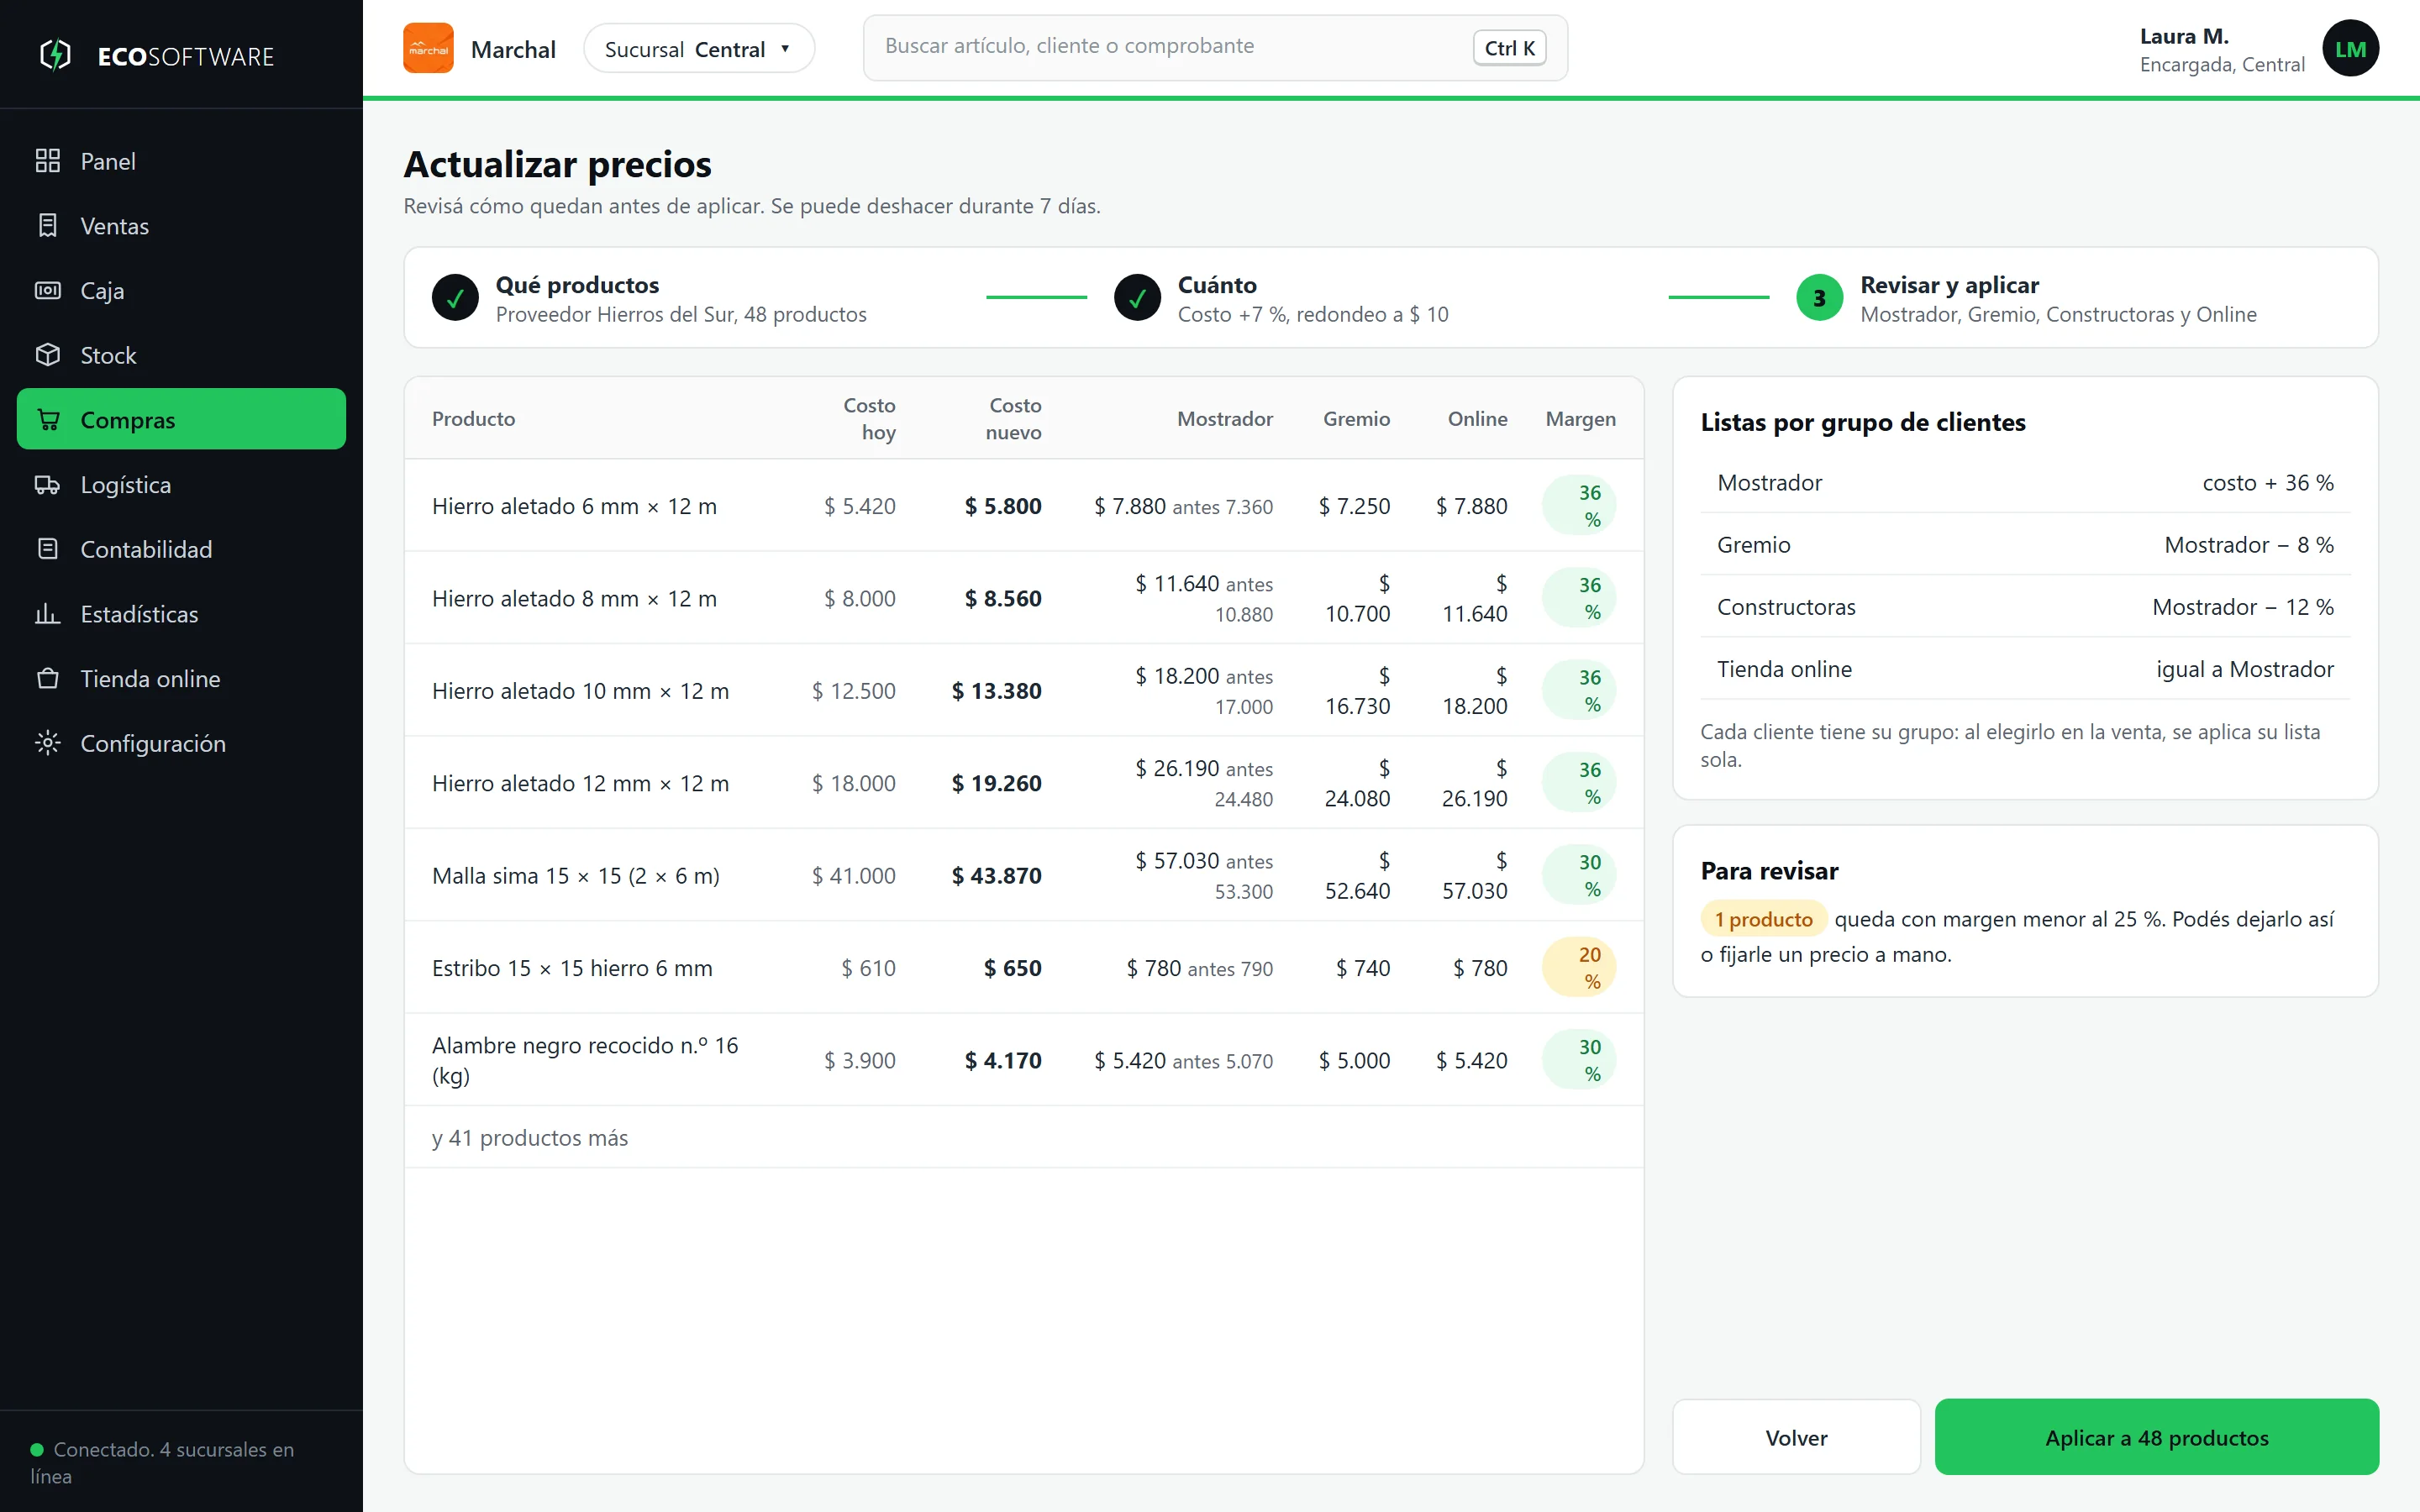Open Panel via its grid icon

[x=47, y=161]
